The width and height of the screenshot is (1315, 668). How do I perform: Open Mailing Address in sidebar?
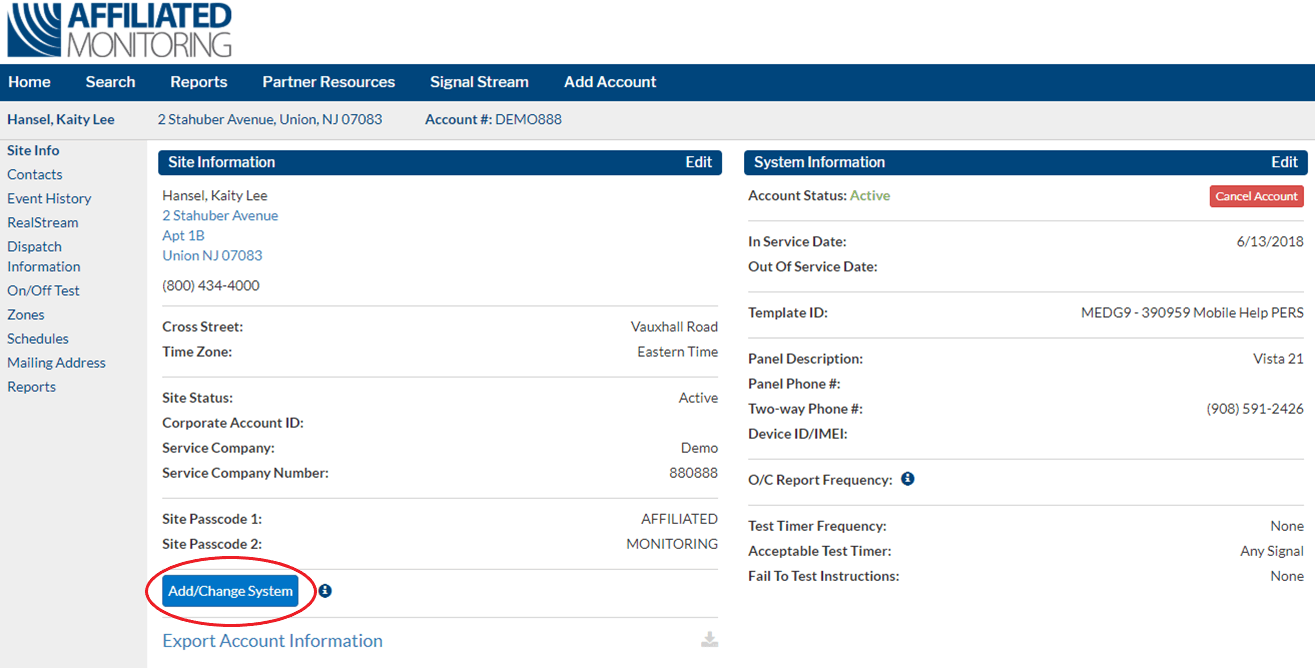coord(56,362)
